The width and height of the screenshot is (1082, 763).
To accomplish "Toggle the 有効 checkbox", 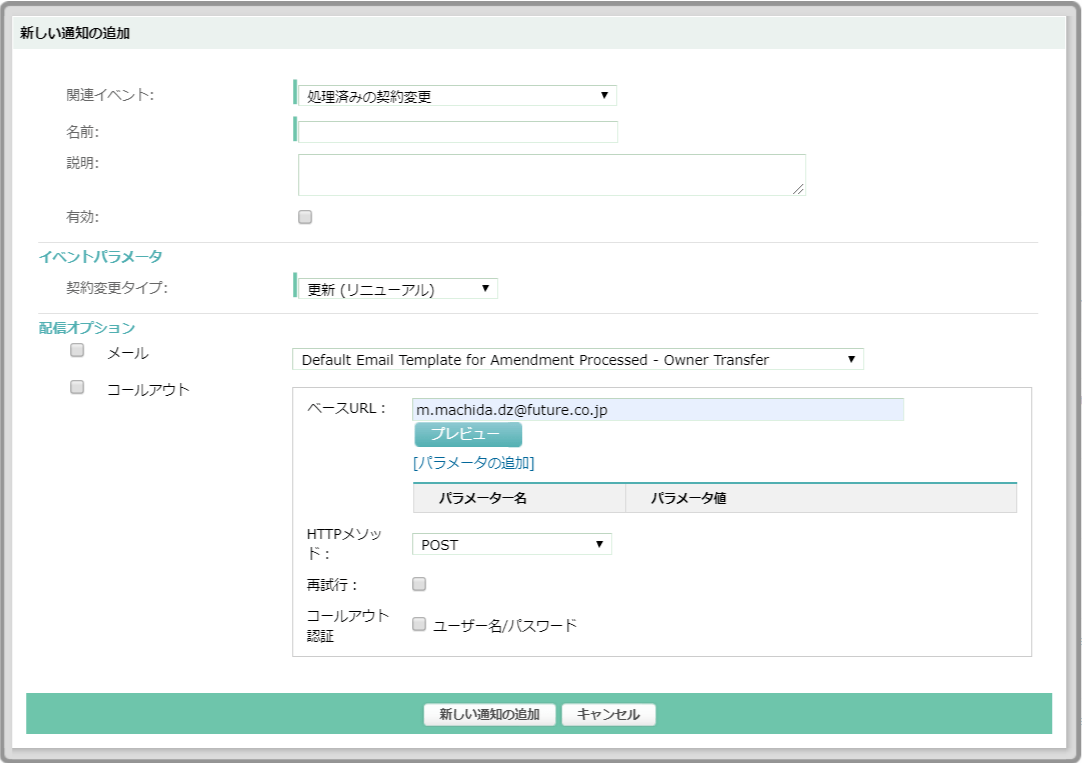I will point(305,217).
